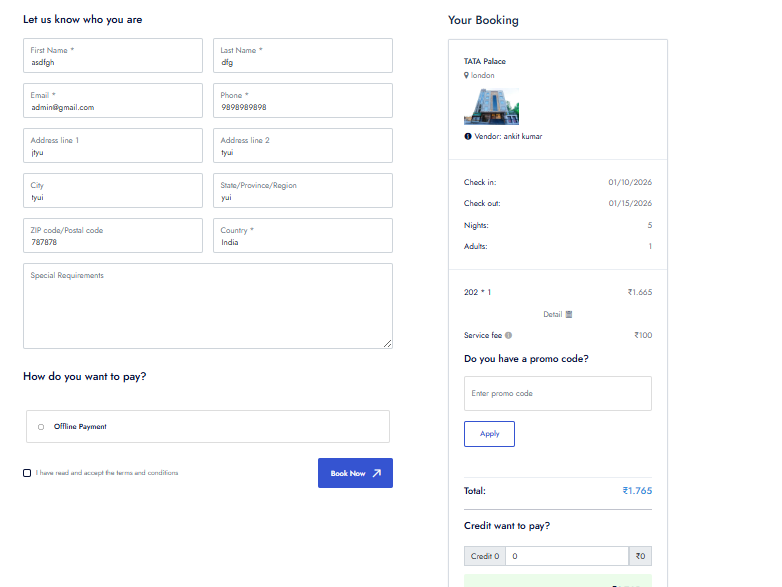Select the Offline Payment radio button

tap(41, 427)
